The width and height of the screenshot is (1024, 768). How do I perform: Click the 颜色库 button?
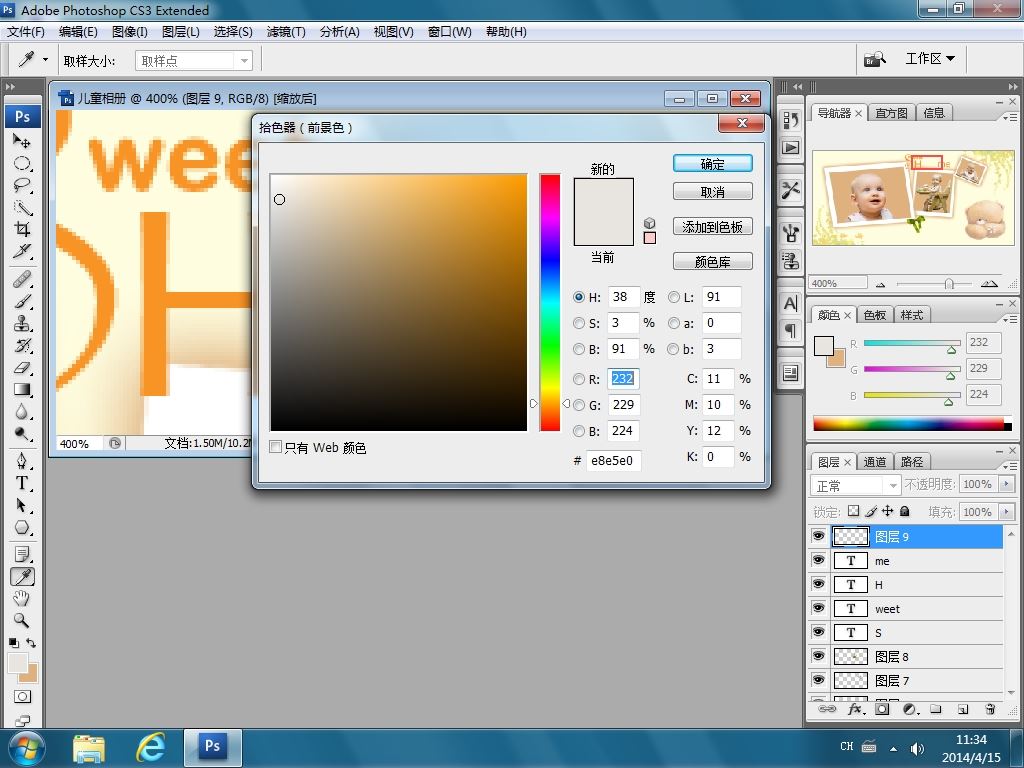[712, 262]
